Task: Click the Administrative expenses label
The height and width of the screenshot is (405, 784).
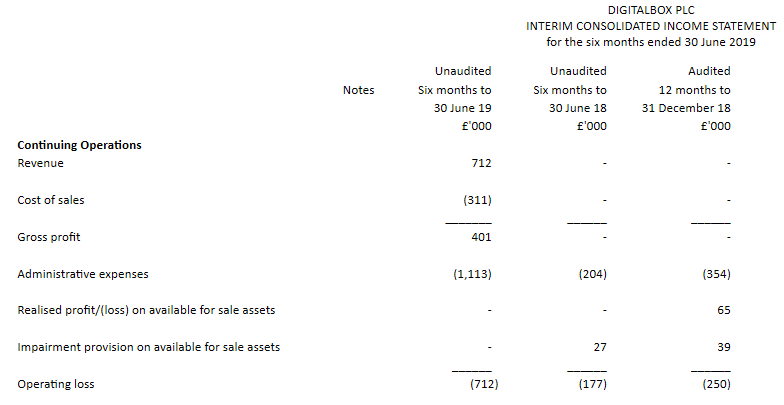Action: 83,274
